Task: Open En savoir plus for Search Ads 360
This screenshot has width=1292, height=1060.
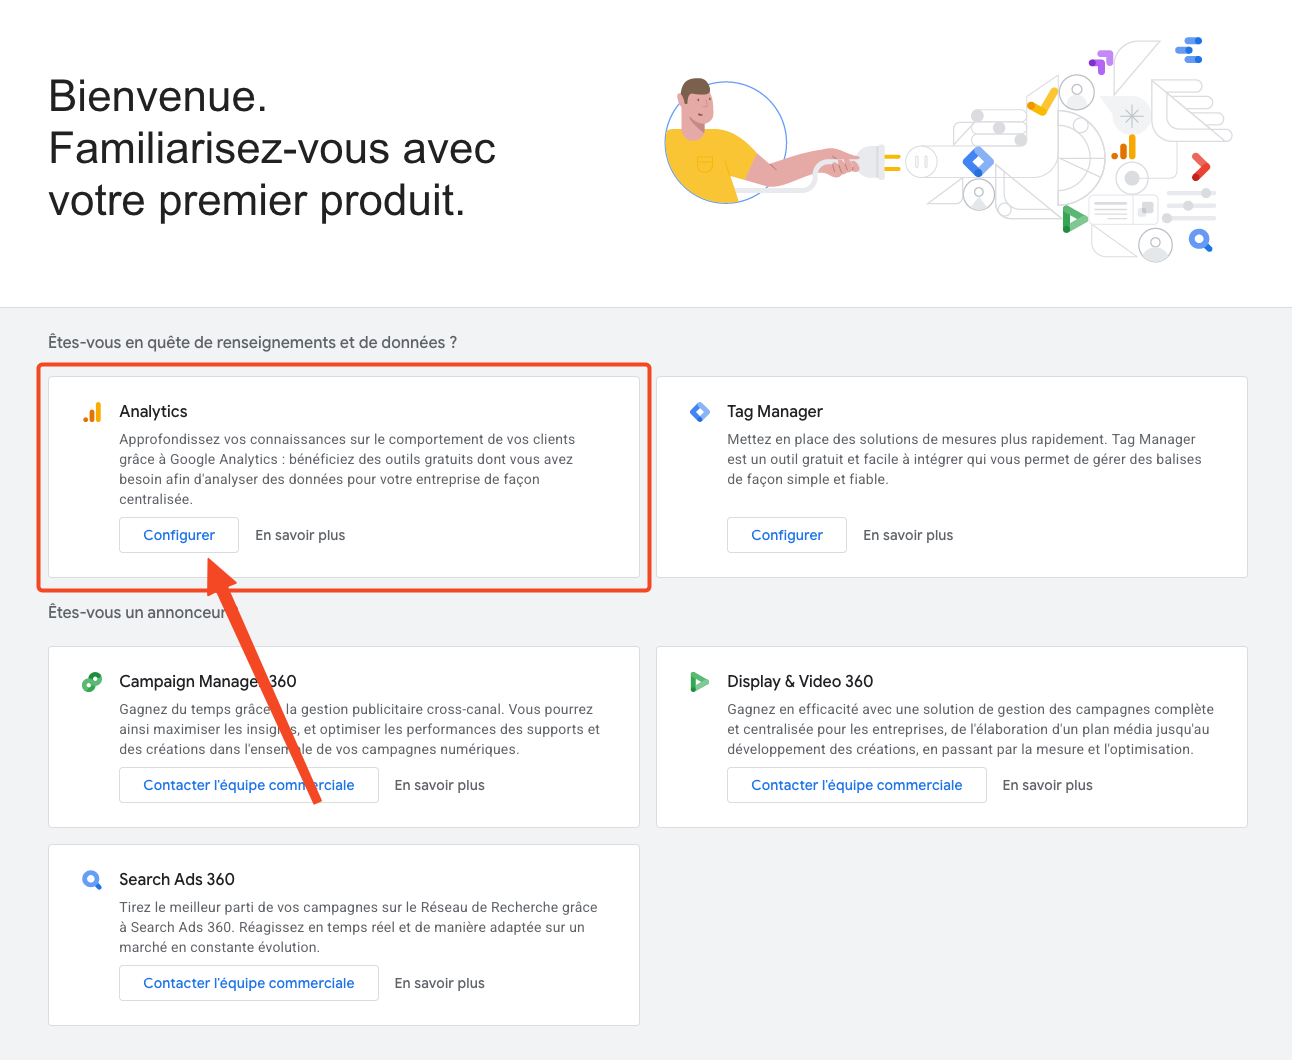Action: 439,983
